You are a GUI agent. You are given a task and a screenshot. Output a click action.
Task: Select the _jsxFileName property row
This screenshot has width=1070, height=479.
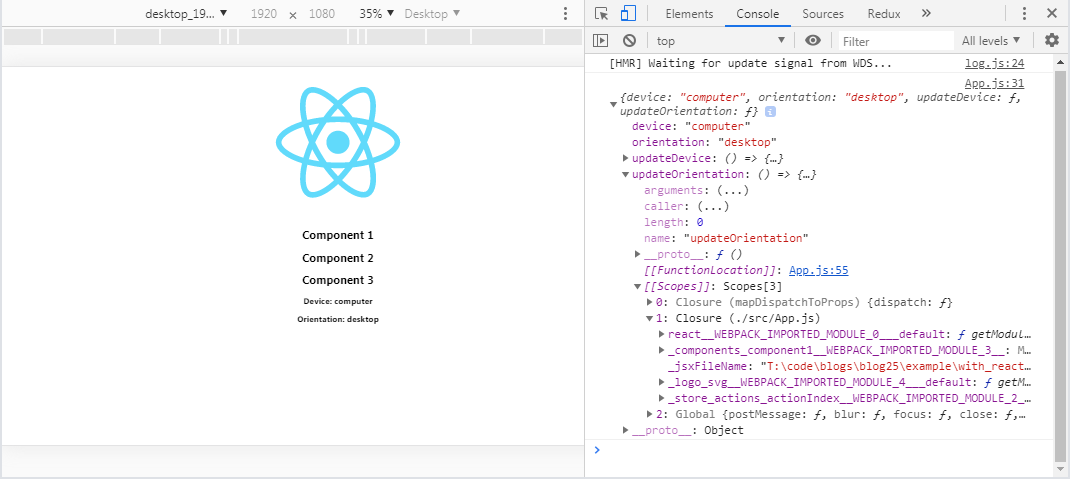click(850, 366)
